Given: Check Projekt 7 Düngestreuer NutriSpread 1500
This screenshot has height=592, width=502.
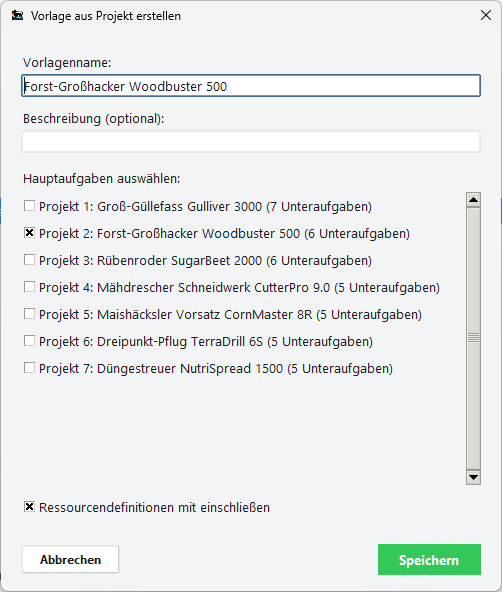Looking at the screenshot, I should (29, 368).
